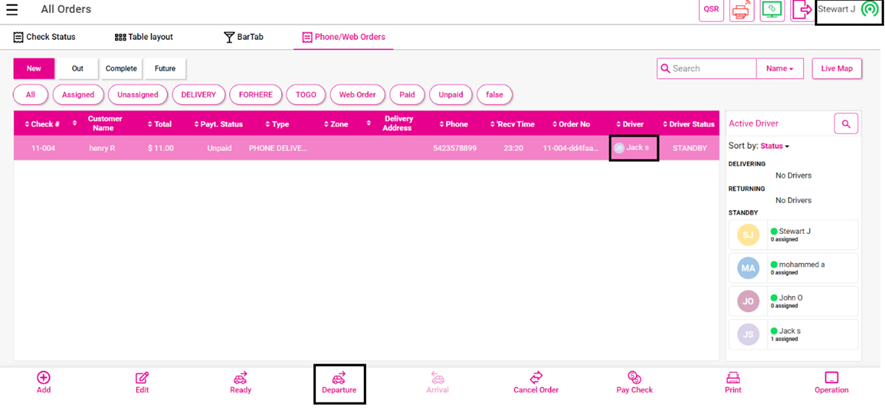Toggle the Unassigned filter pill
The image size is (885, 411).
tap(138, 94)
